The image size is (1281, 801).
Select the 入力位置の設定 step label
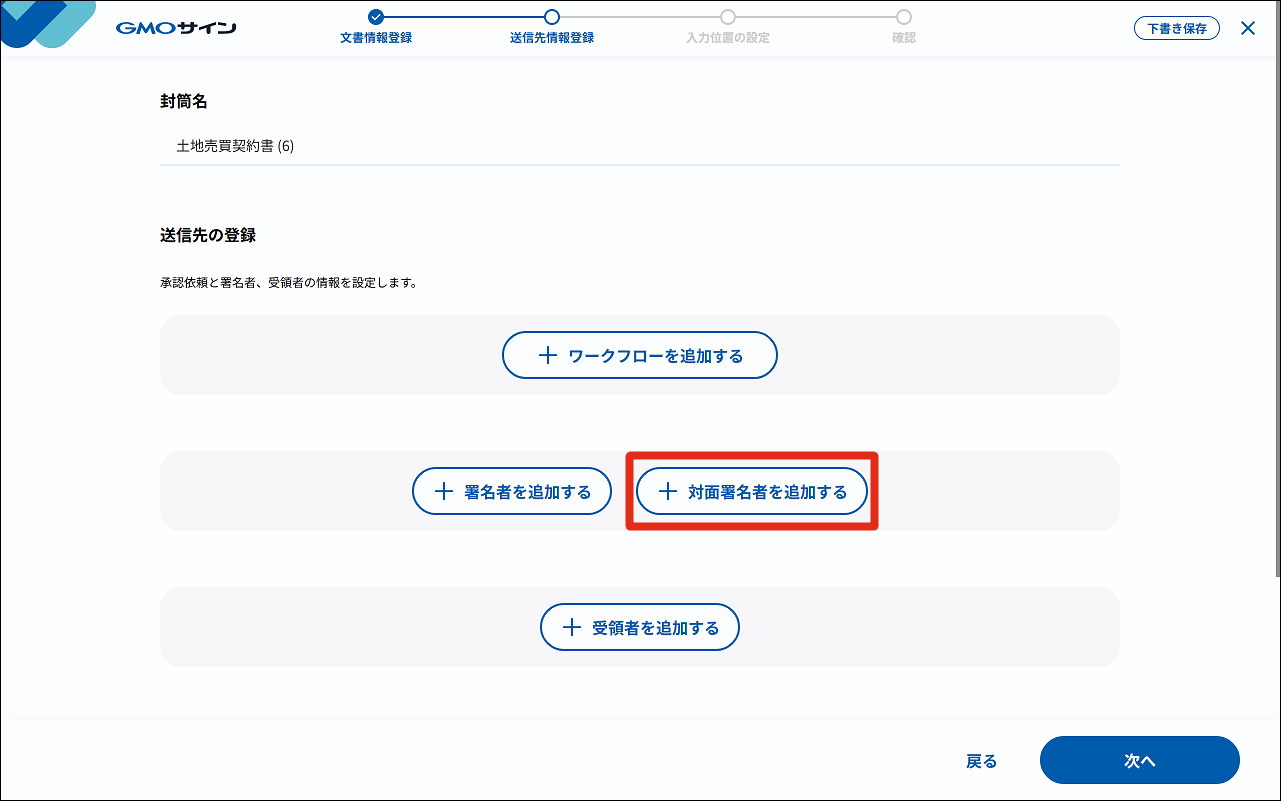[x=728, y=38]
